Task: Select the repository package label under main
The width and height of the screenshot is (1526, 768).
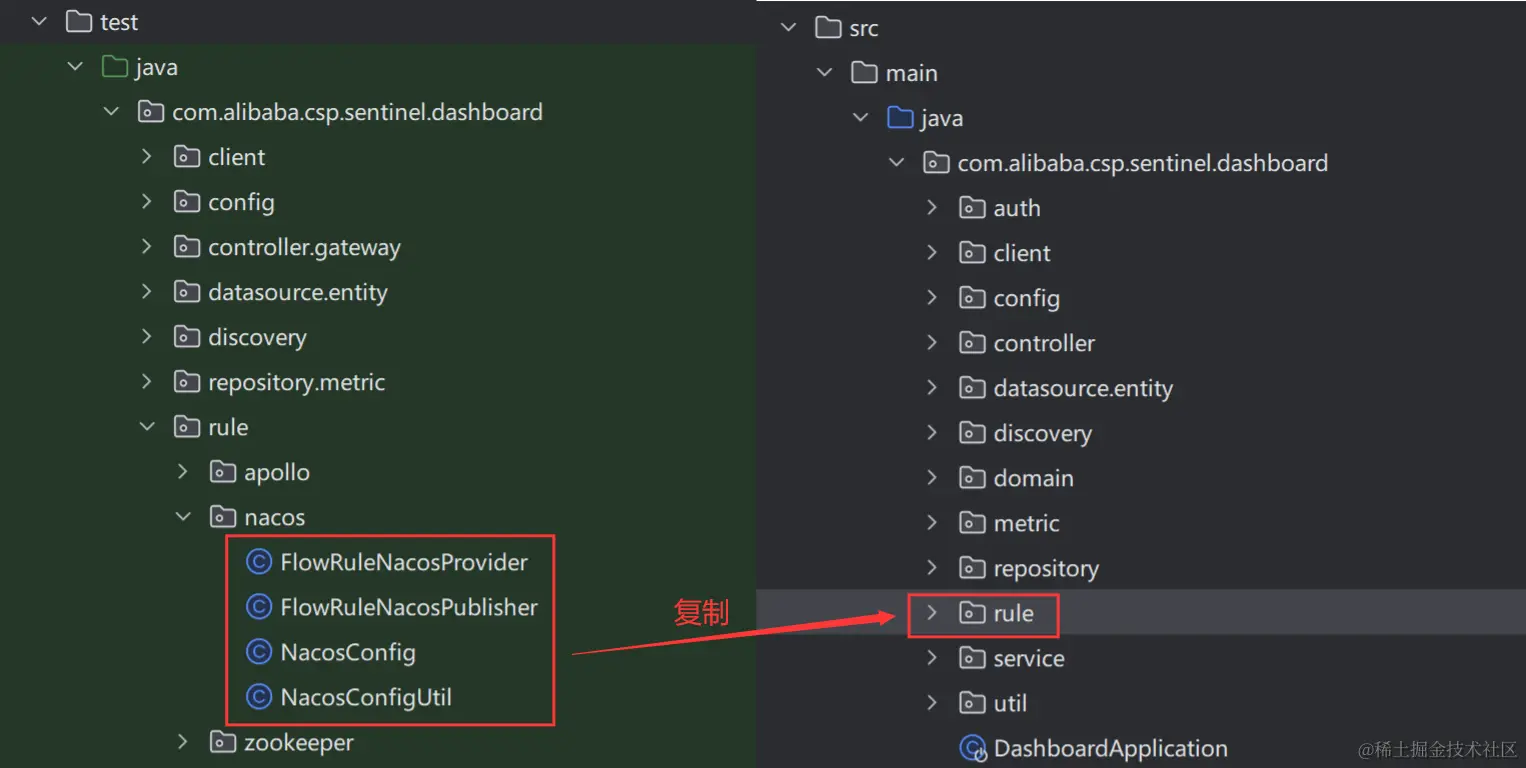Action: (1046, 568)
